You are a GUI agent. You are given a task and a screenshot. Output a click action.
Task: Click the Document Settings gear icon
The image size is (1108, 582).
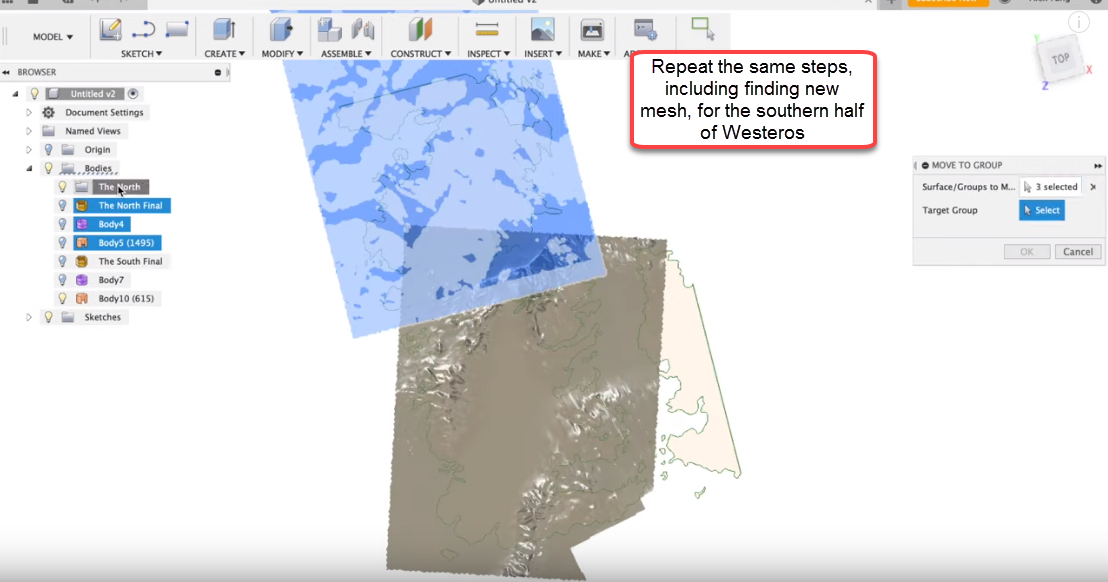pyautogui.click(x=48, y=112)
